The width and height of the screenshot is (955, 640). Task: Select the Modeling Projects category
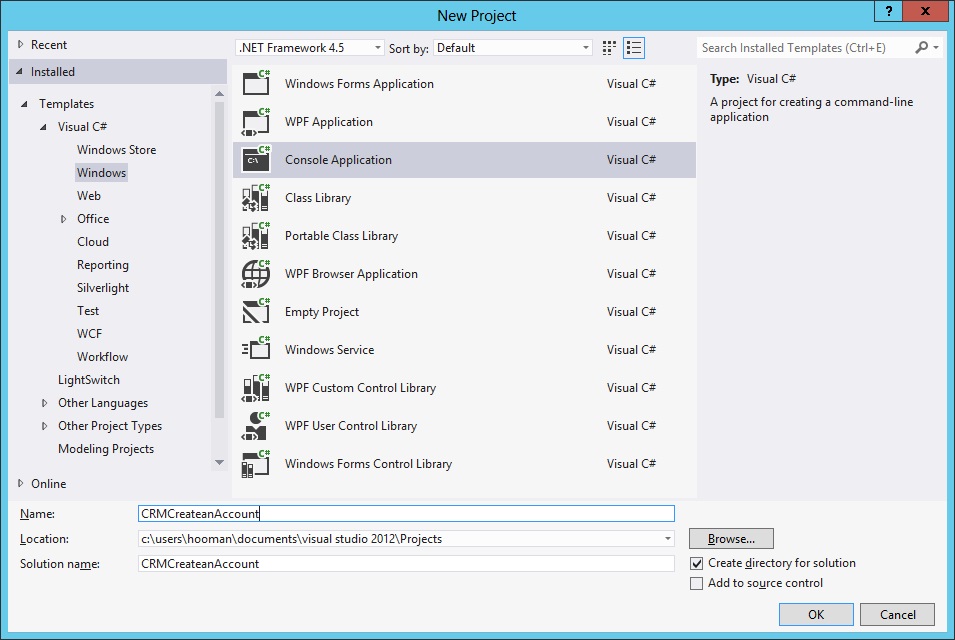[106, 449]
